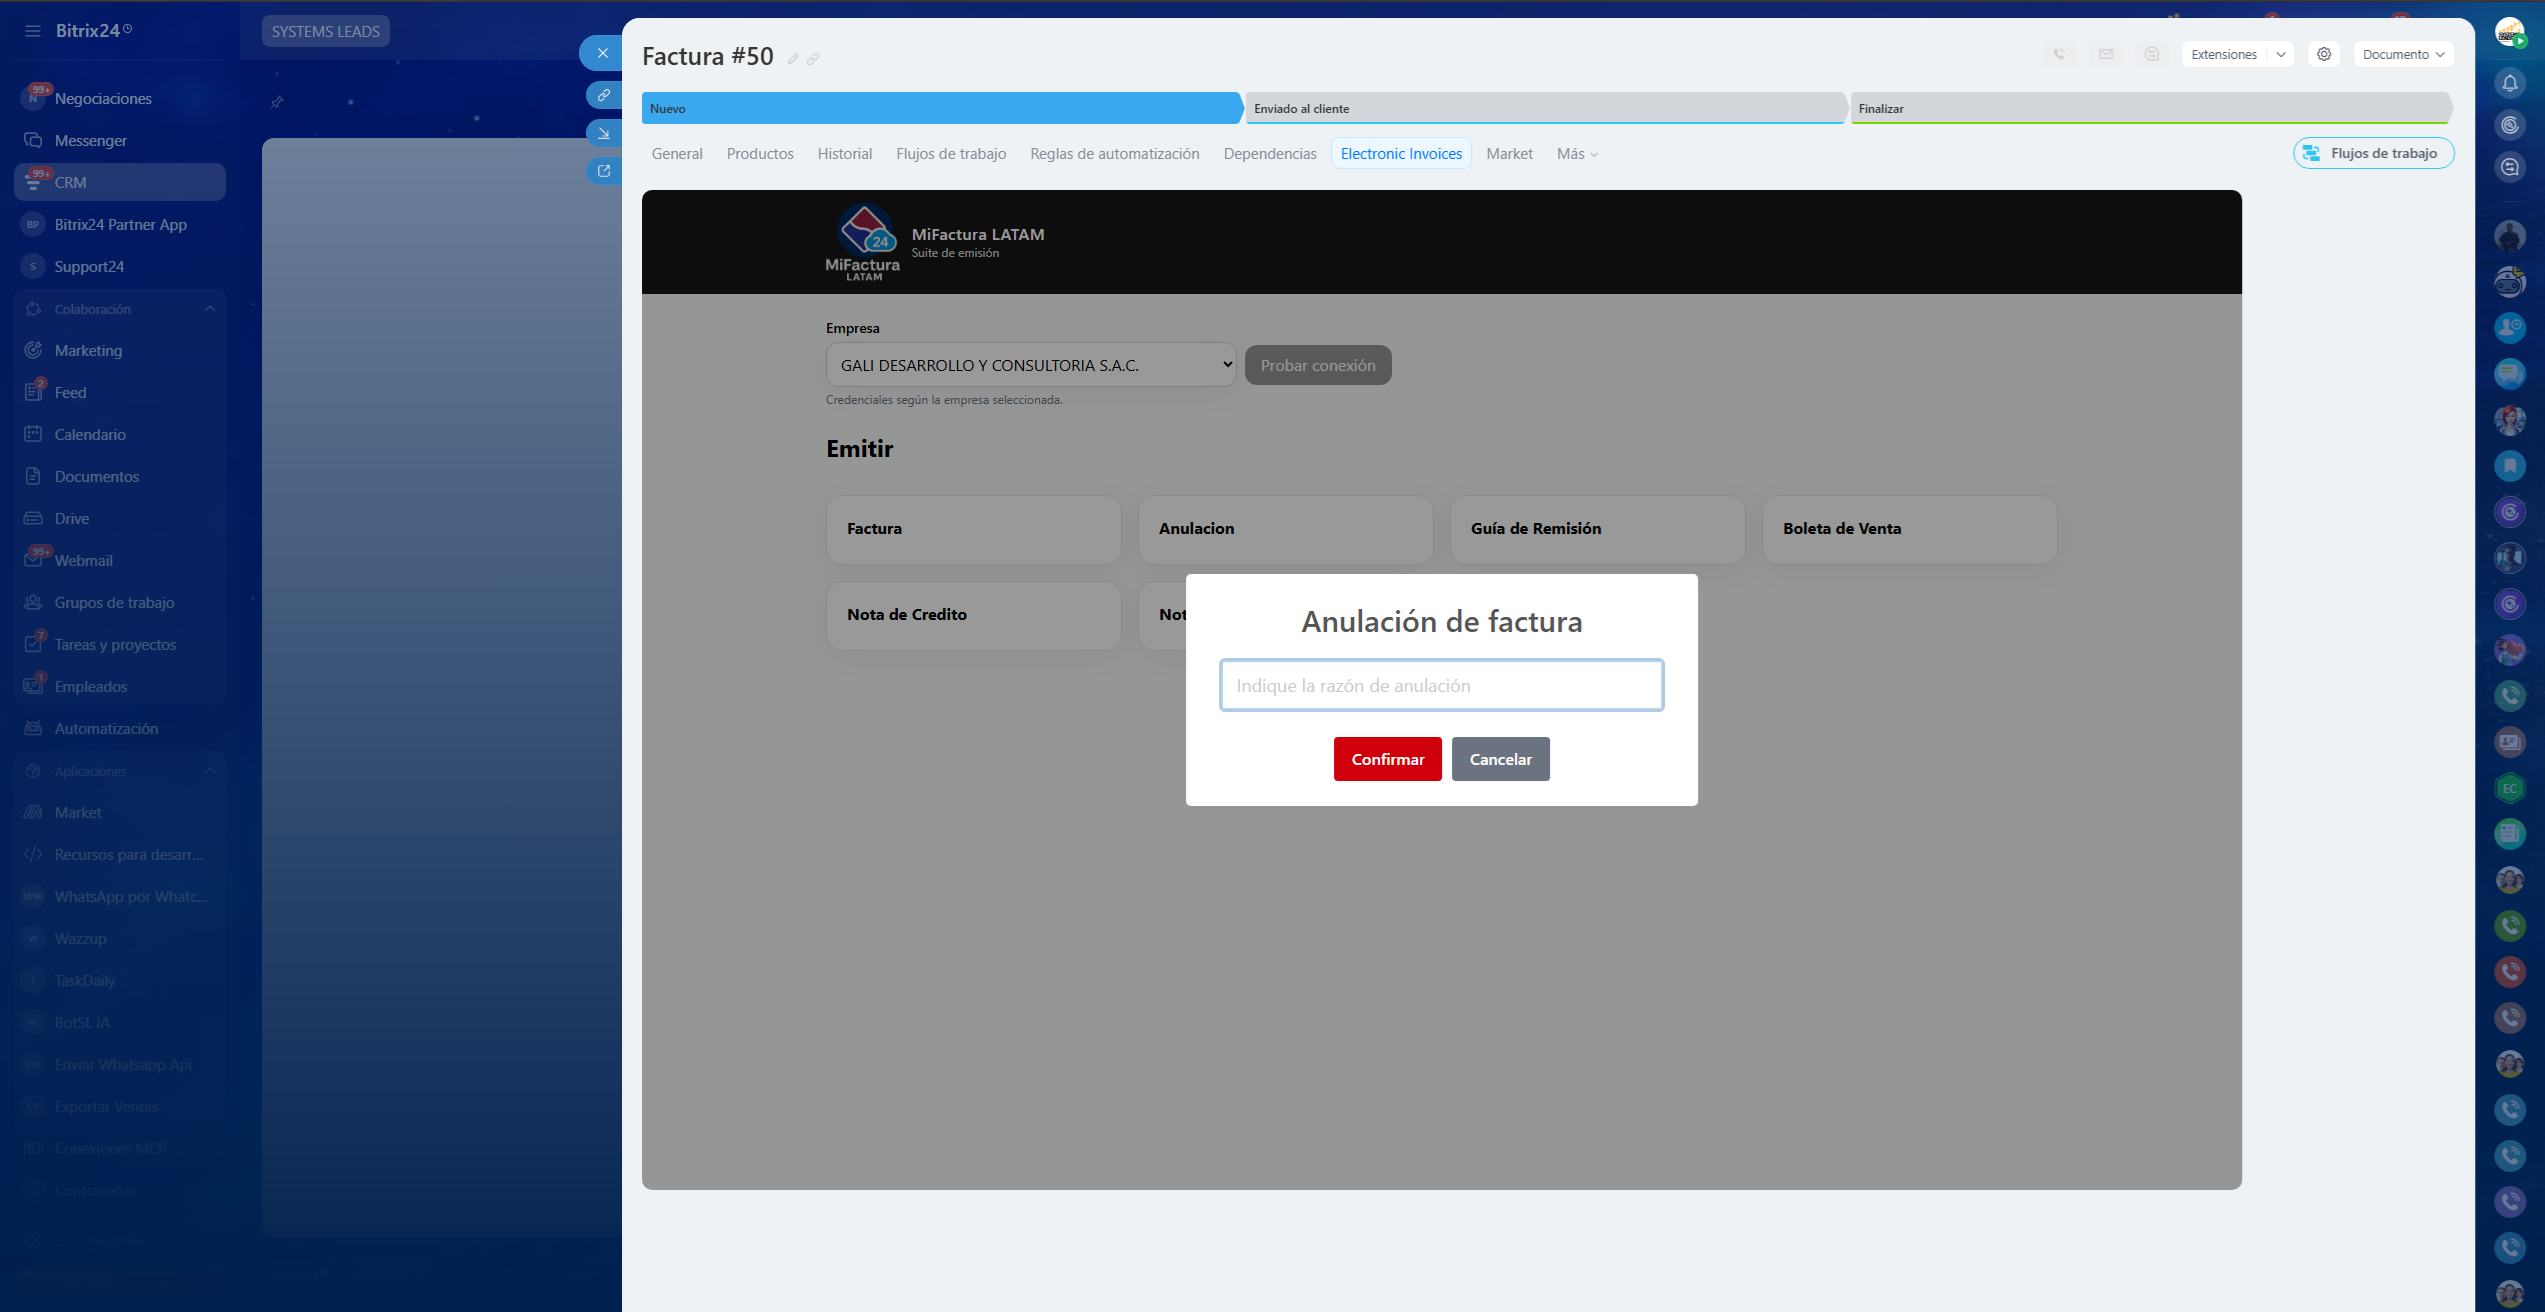
Task: Click the pin icon under SYSTEMS LEADS
Action: click(277, 102)
